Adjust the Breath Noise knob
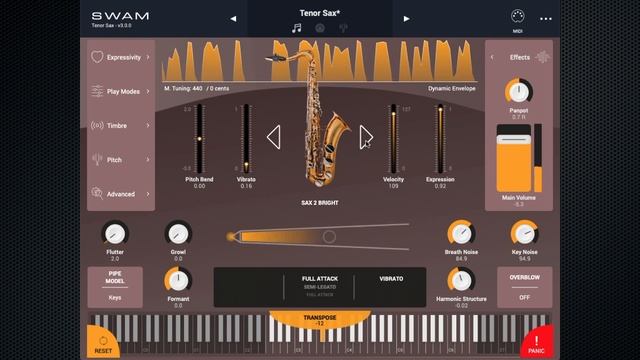The width and height of the screenshot is (640, 360). click(461, 234)
